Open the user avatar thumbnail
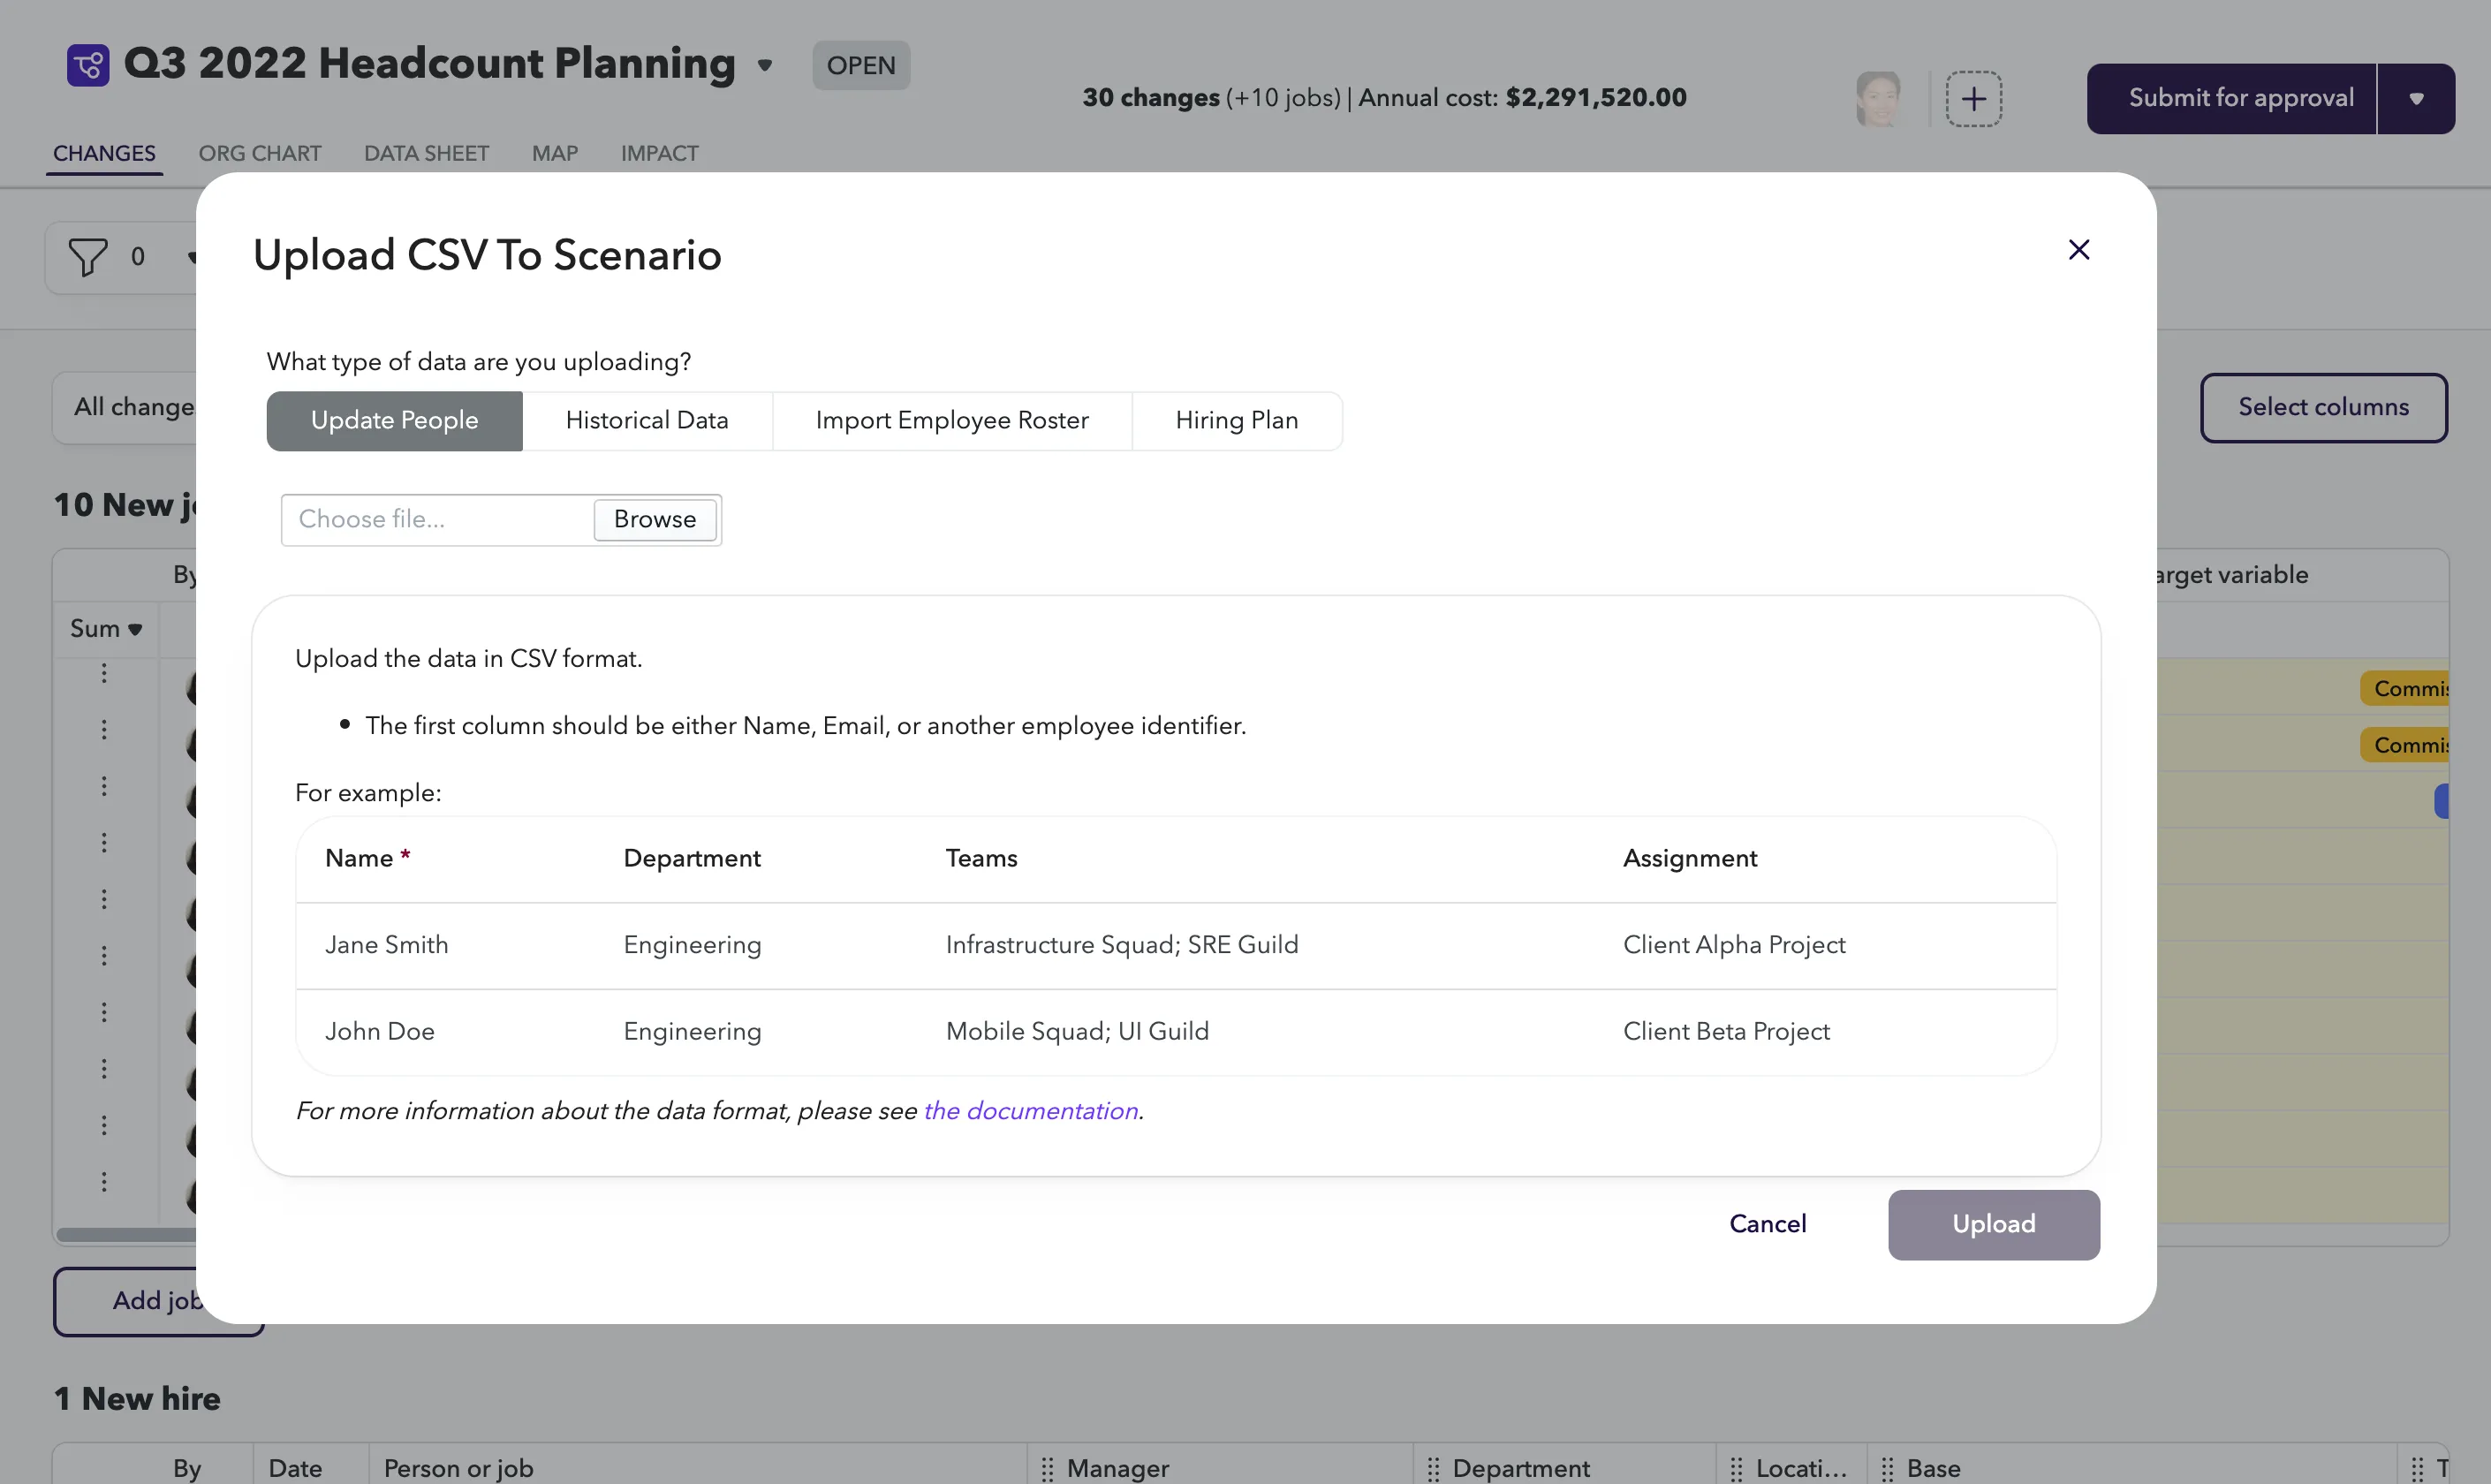The width and height of the screenshot is (2491, 1484). click(1878, 98)
